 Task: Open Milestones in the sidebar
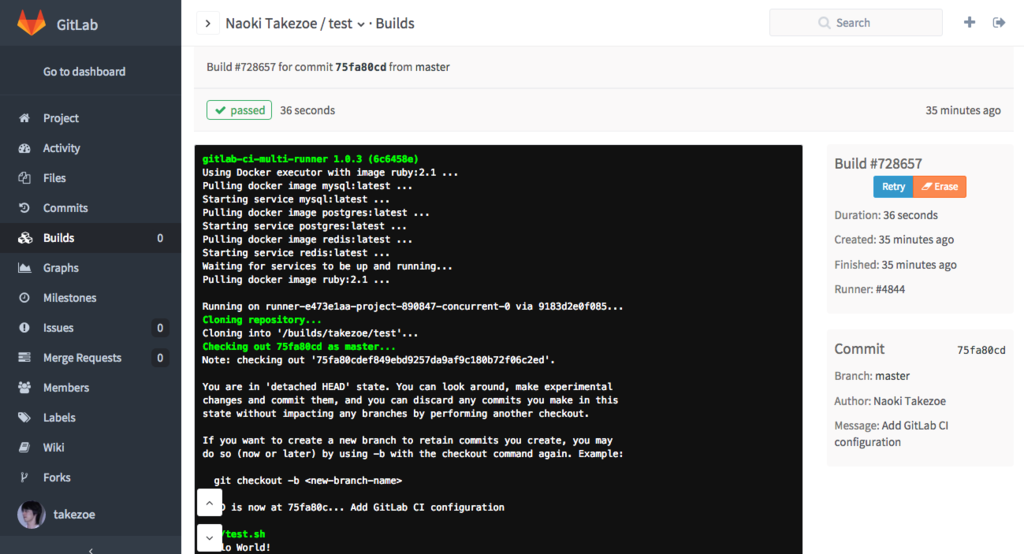click(91, 298)
